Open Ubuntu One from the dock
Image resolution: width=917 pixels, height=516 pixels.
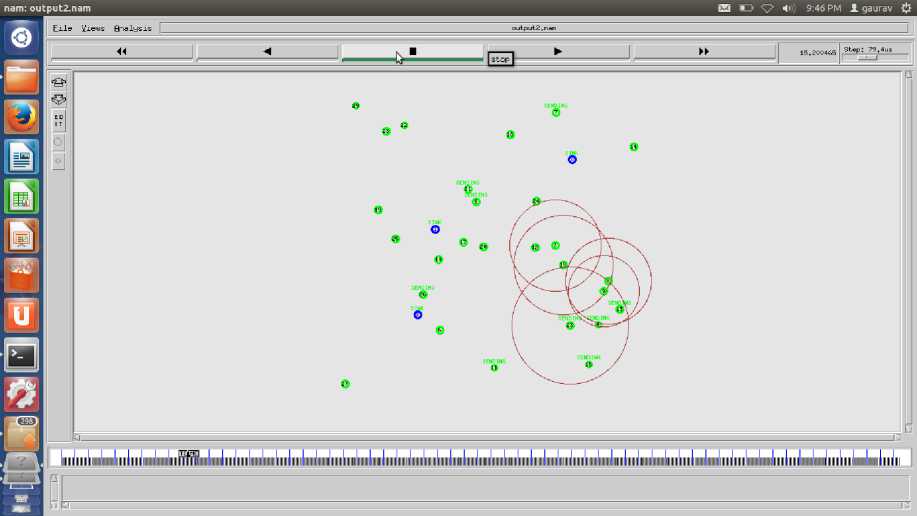coord(22,315)
